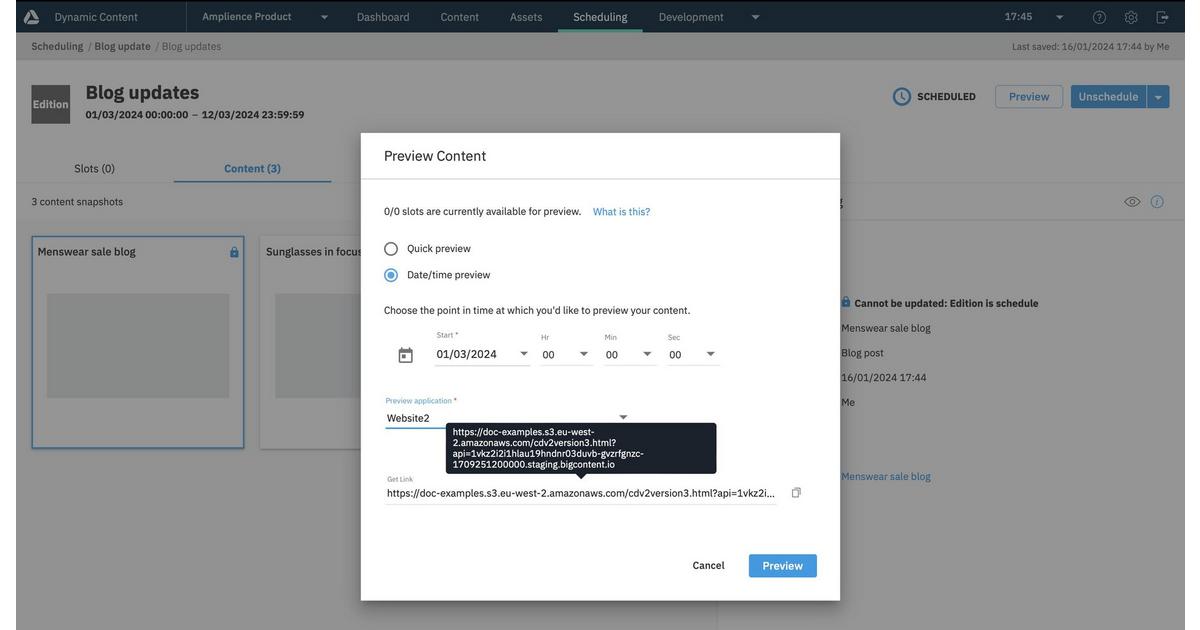Click the Blog post value in details
This screenshot has height=630, width=1200.
[x=862, y=353]
